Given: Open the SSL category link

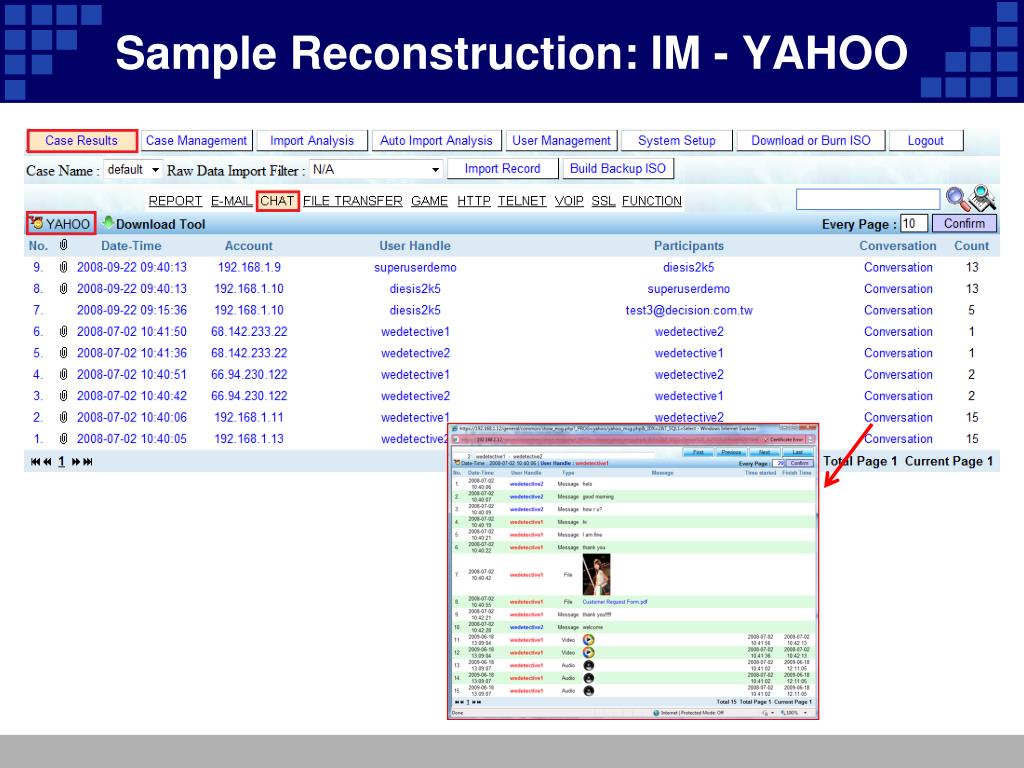Looking at the screenshot, I should pyautogui.click(x=603, y=201).
